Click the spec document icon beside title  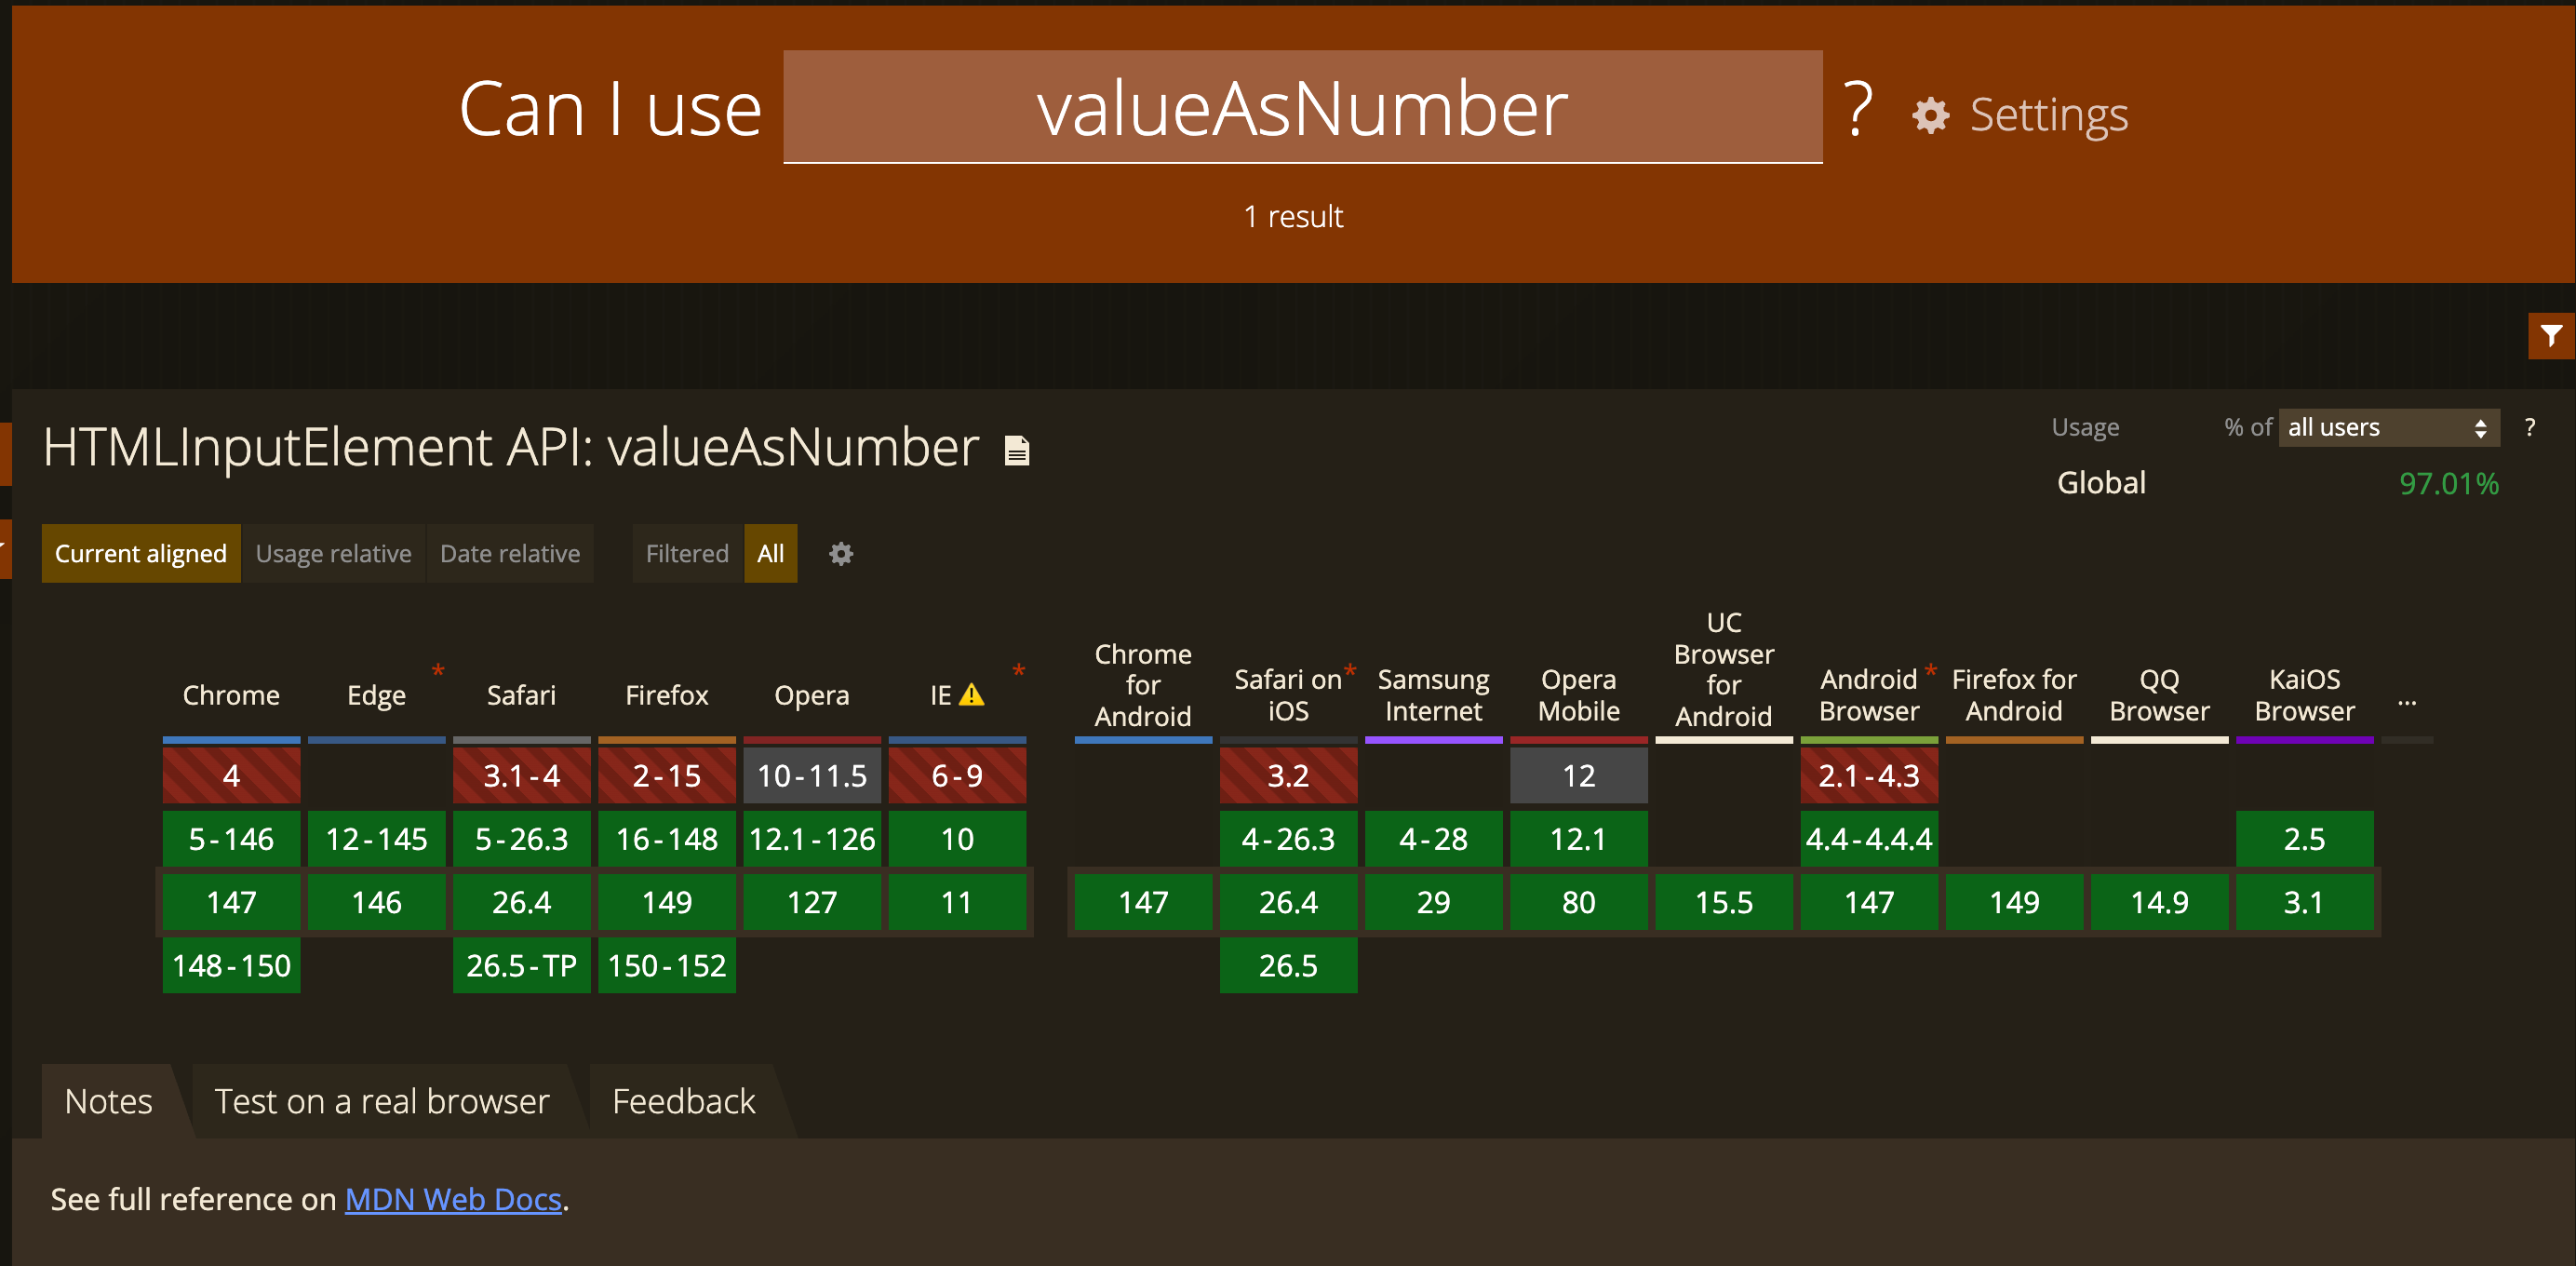(x=1016, y=451)
